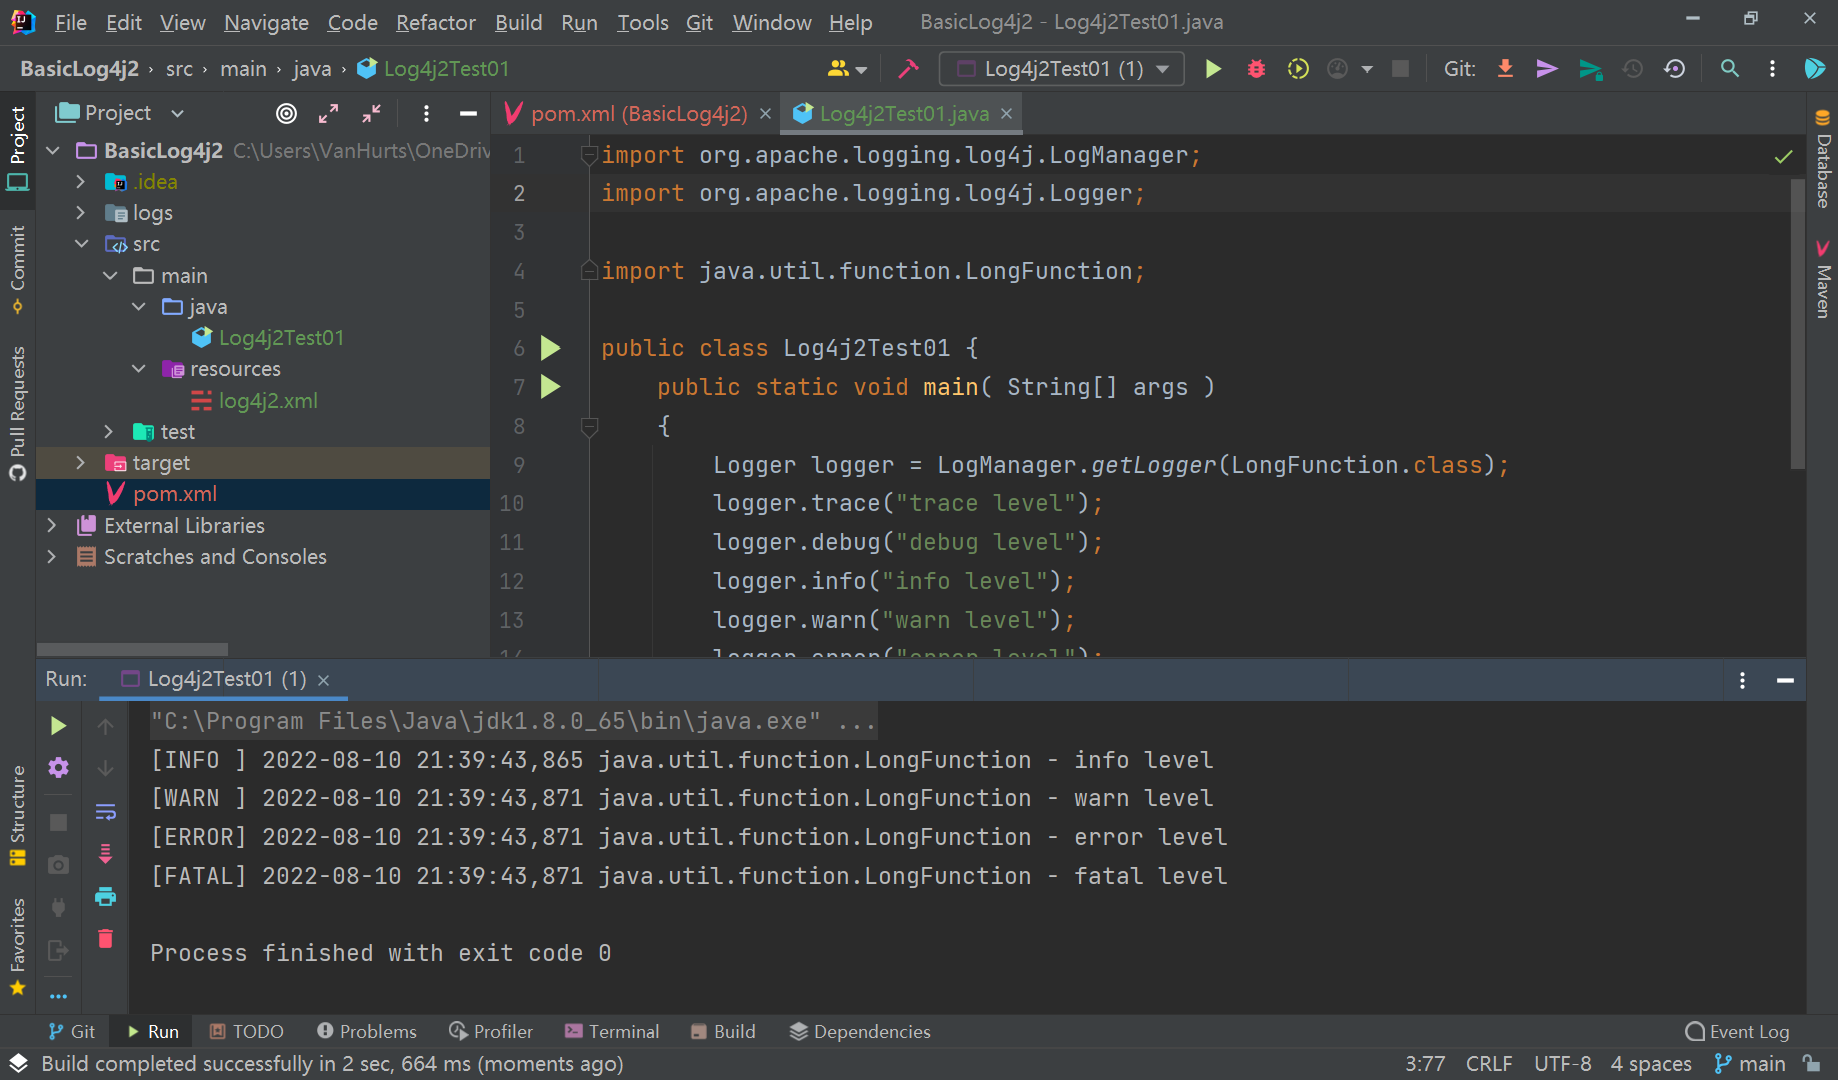Toggle the Database tool window
Screen dimensions: 1838x1080
[1822, 158]
